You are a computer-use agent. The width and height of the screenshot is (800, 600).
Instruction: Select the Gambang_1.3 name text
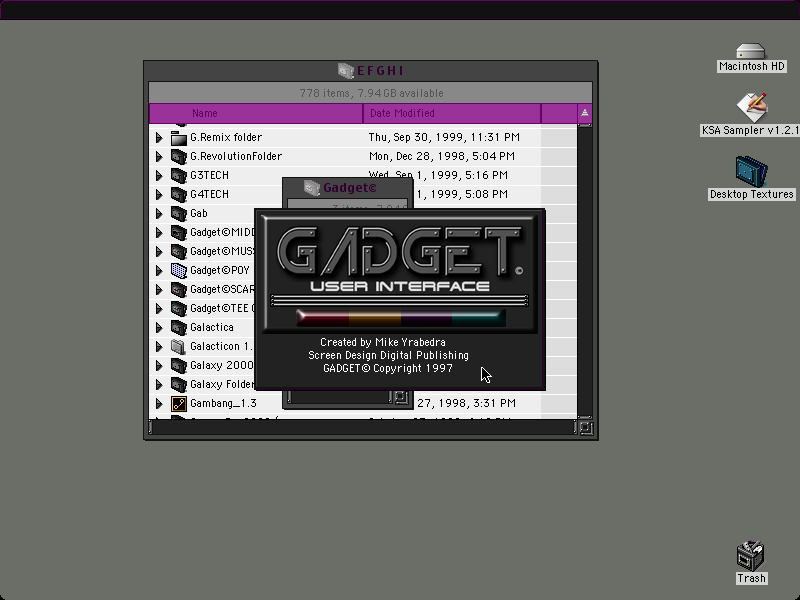pyautogui.click(x=223, y=404)
